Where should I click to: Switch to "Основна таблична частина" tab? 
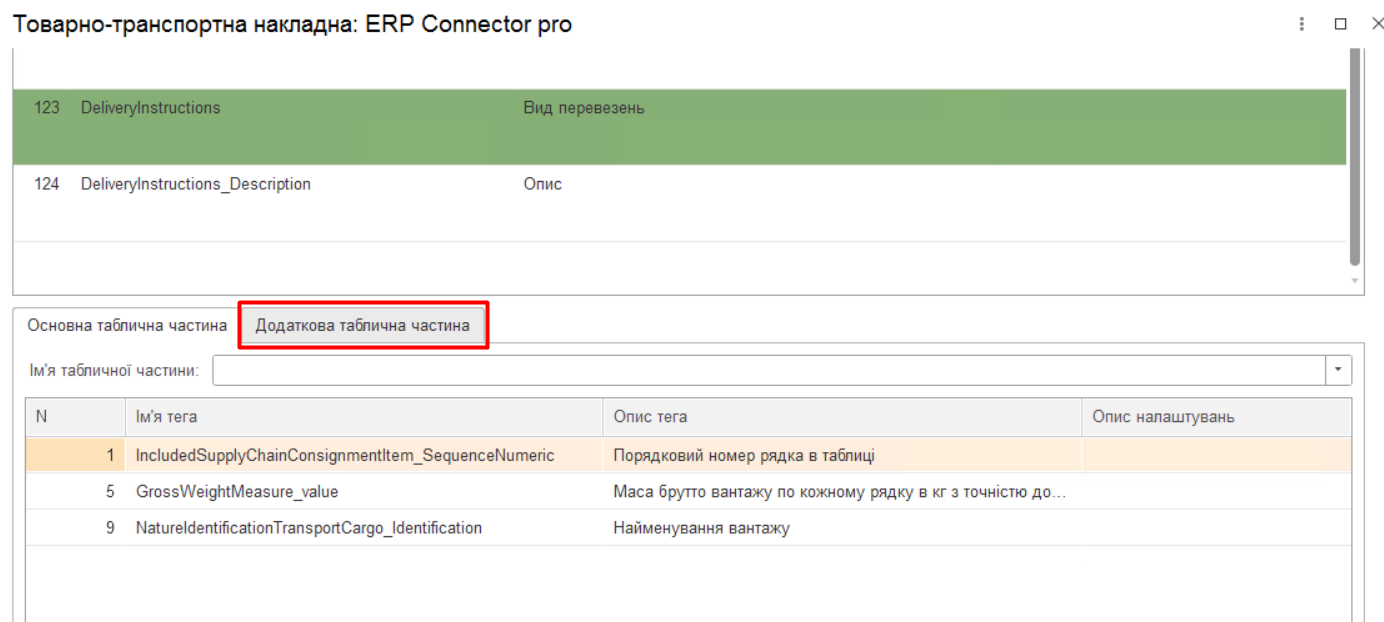click(x=127, y=325)
